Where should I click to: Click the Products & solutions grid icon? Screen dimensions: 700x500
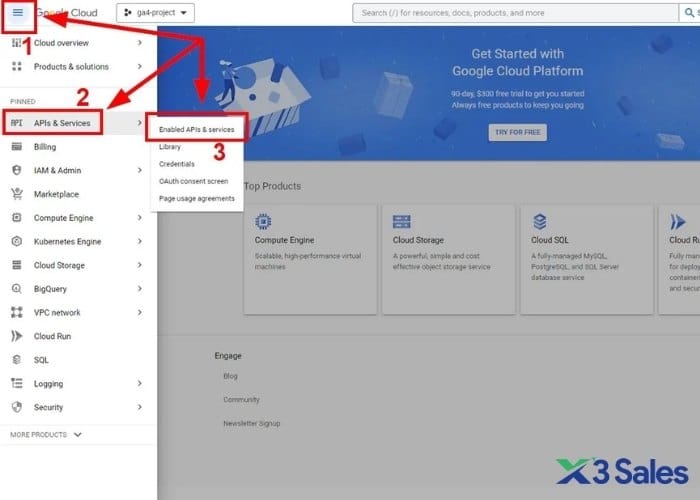tap(17, 67)
